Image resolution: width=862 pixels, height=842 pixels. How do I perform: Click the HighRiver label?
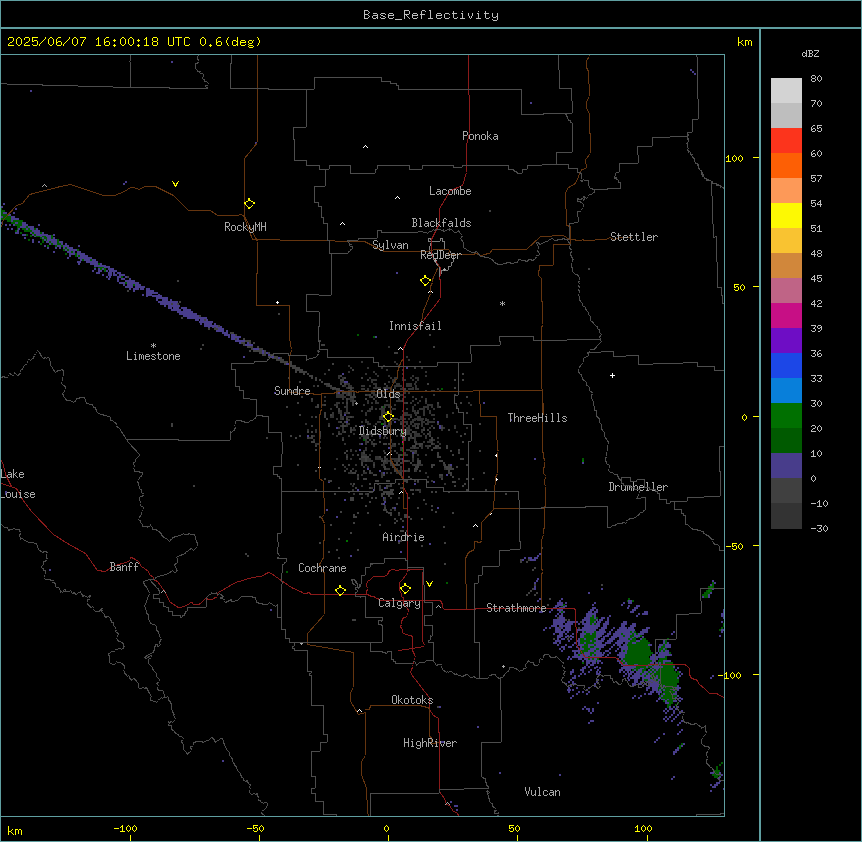(430, 743)
